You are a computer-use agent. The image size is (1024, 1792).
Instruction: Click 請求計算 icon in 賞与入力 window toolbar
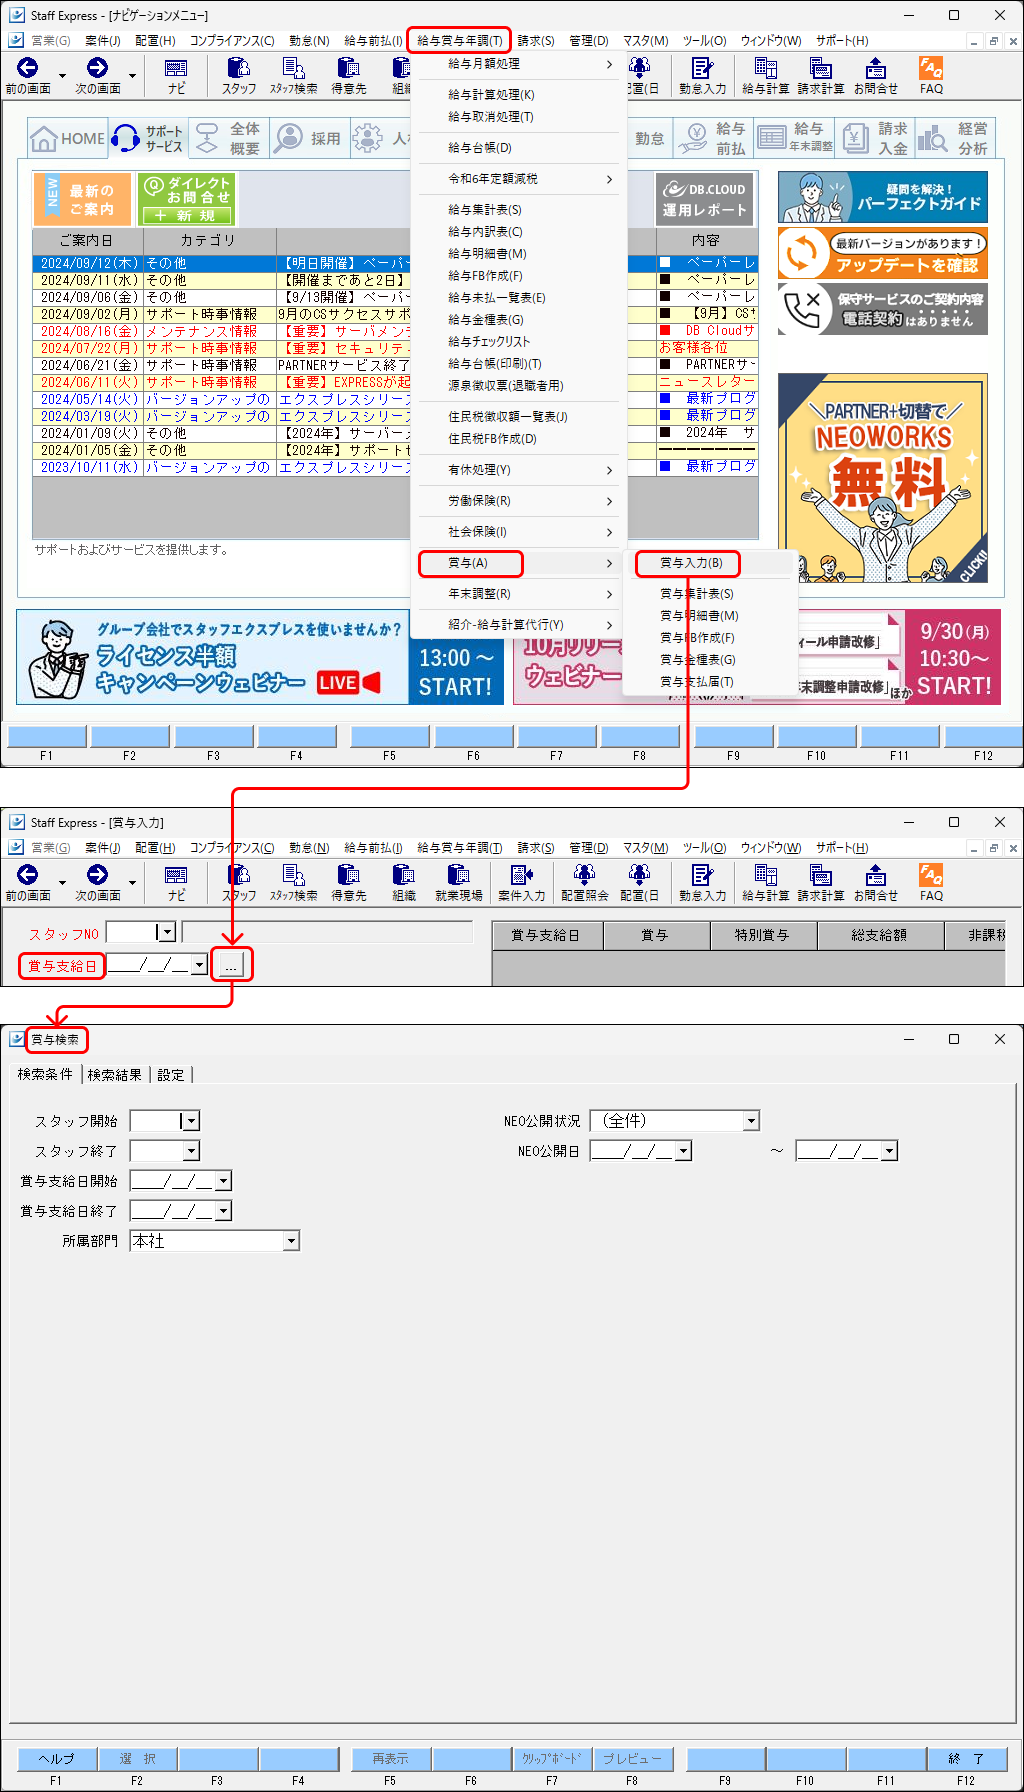click(x=821, y=882)
